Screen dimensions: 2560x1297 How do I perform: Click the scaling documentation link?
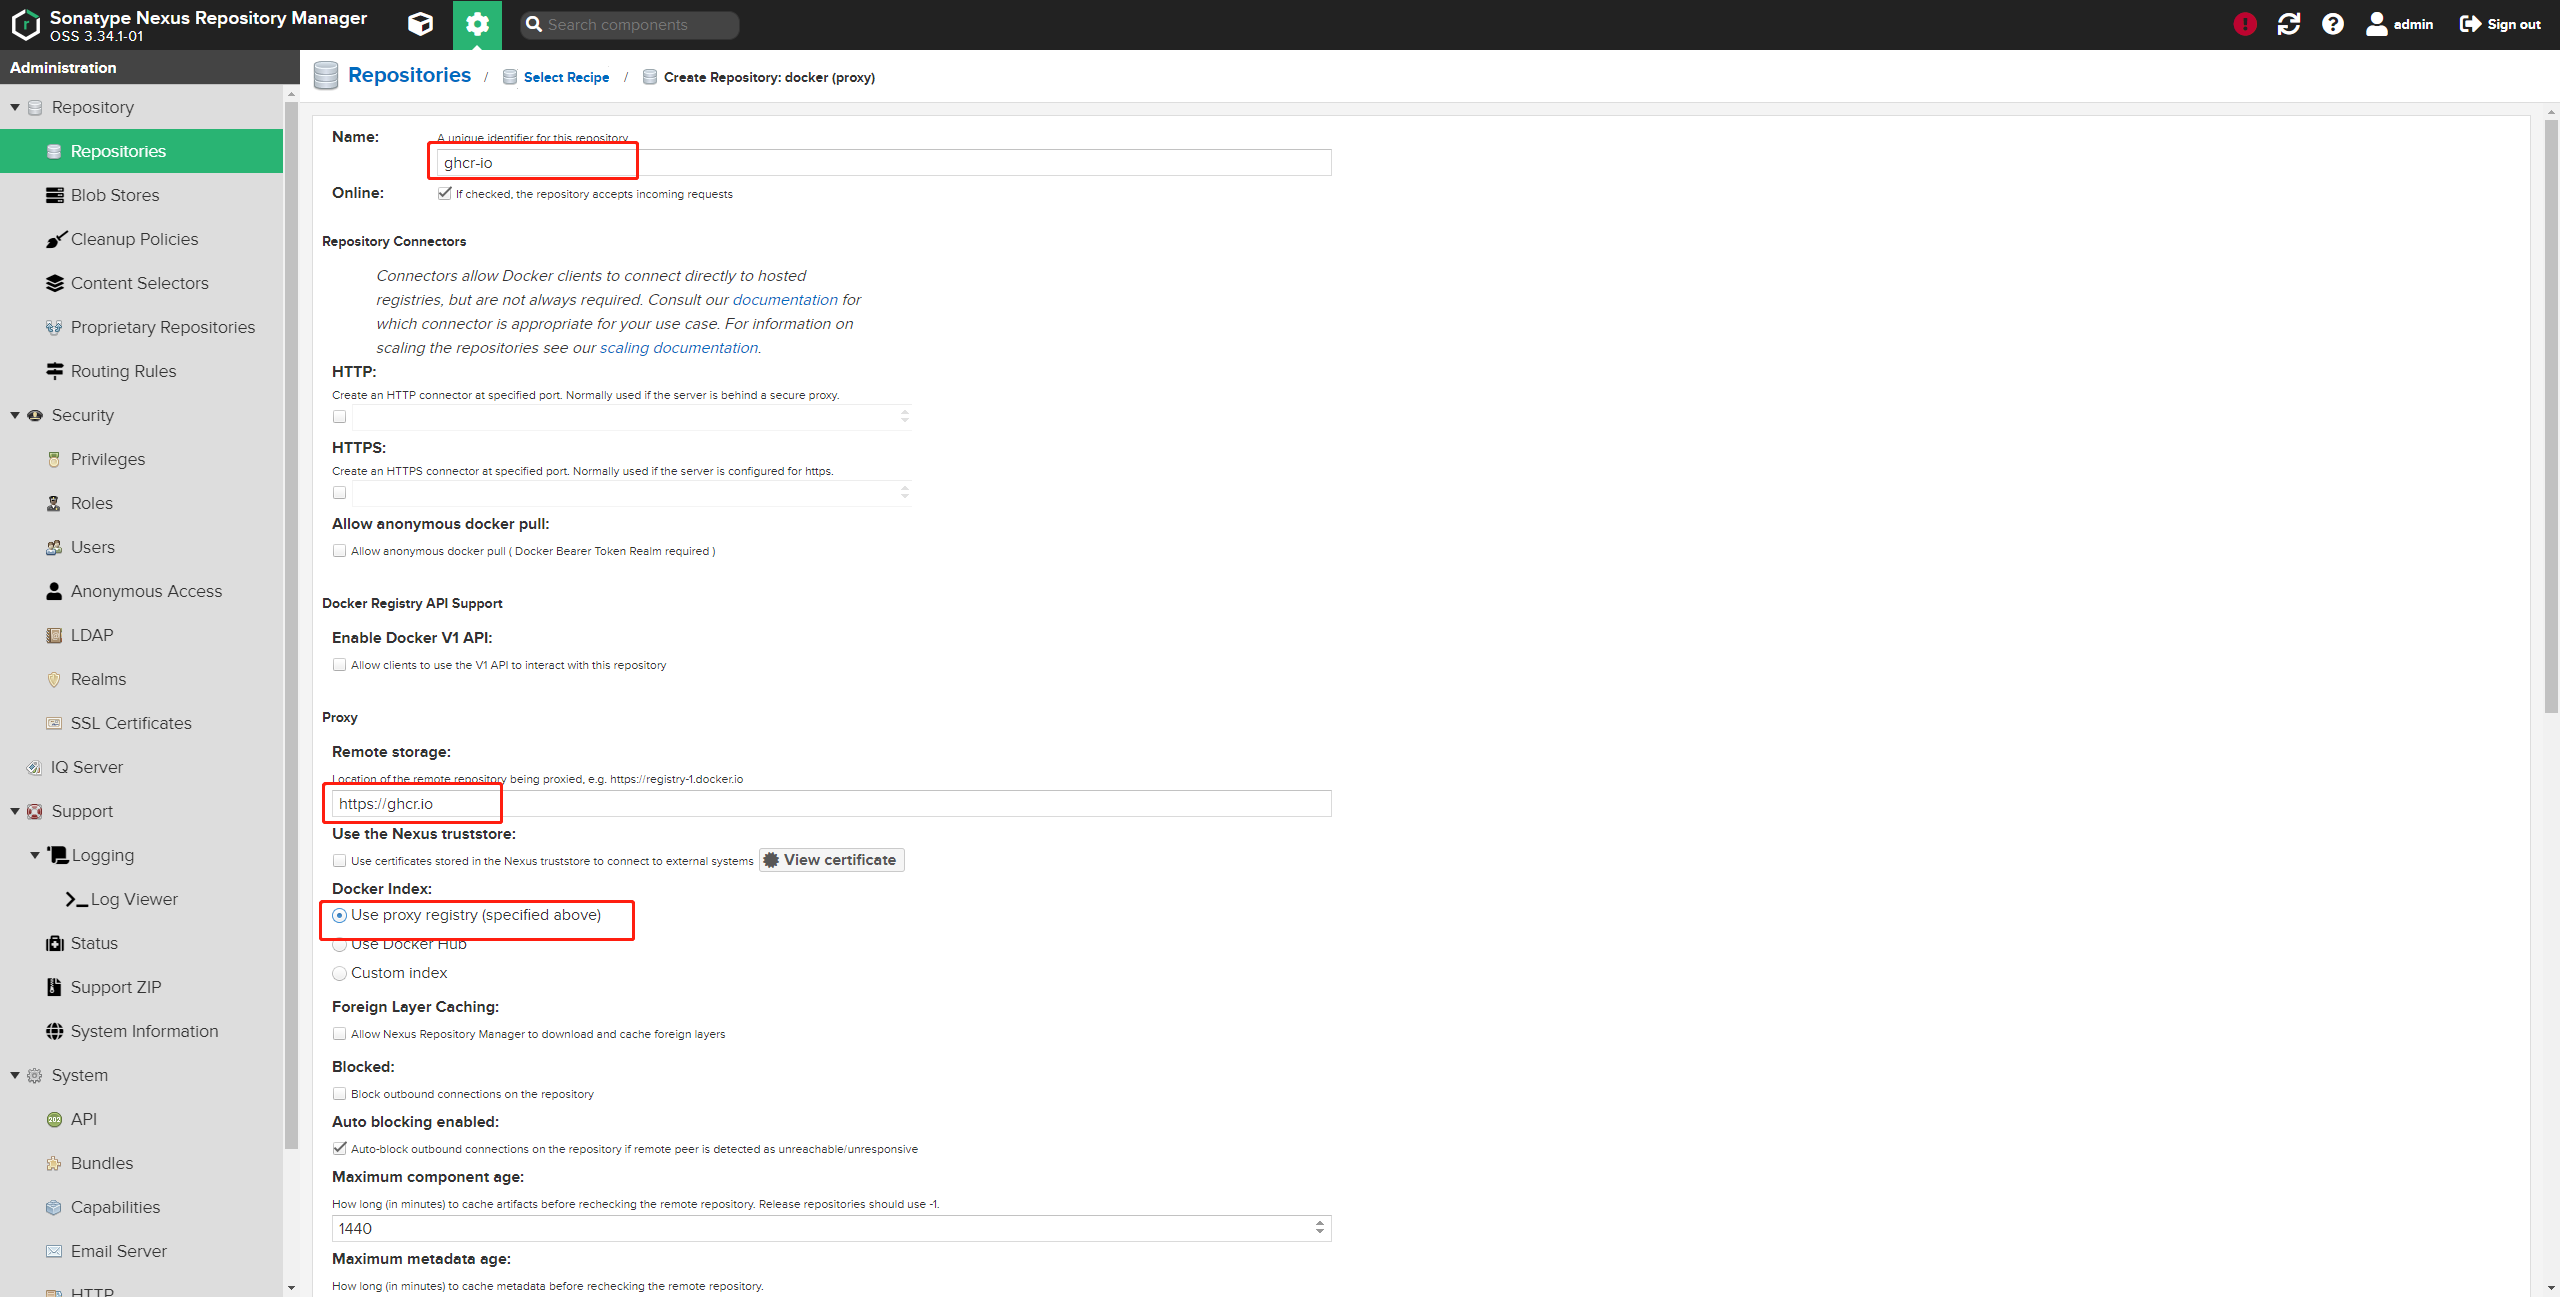click(678, 348)
